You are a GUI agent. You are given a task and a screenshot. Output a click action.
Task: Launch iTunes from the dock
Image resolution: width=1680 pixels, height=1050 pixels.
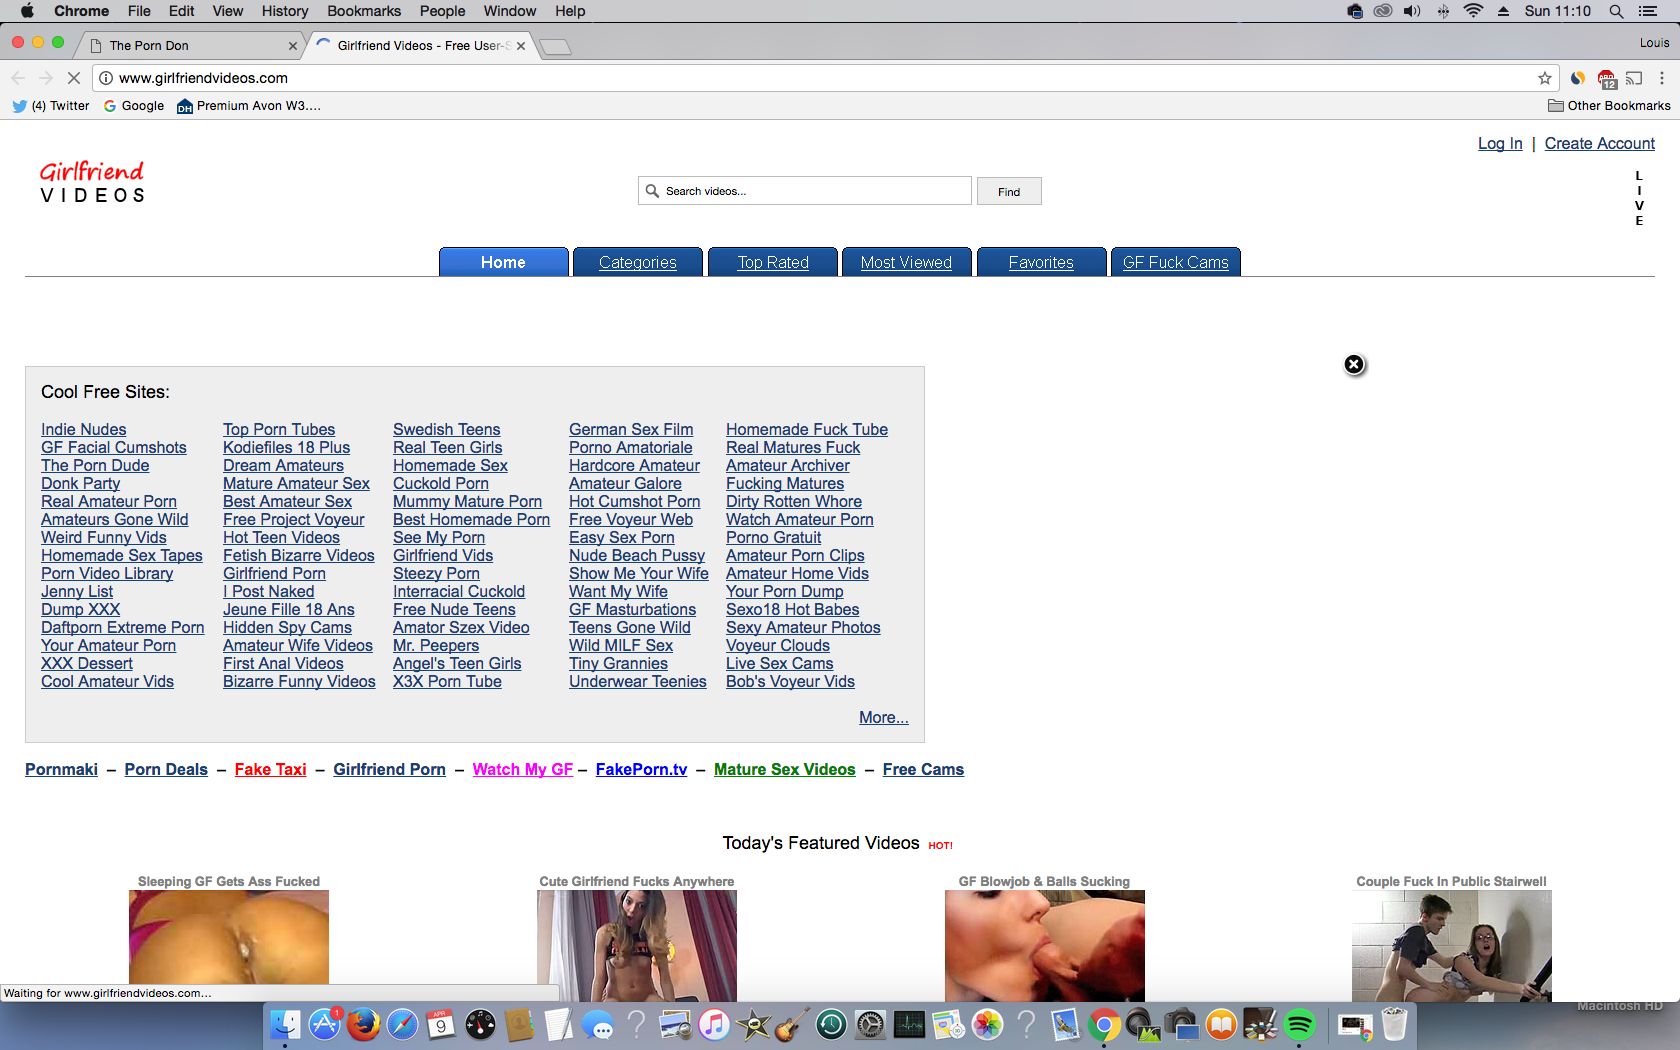click(x=714, y=1025)
